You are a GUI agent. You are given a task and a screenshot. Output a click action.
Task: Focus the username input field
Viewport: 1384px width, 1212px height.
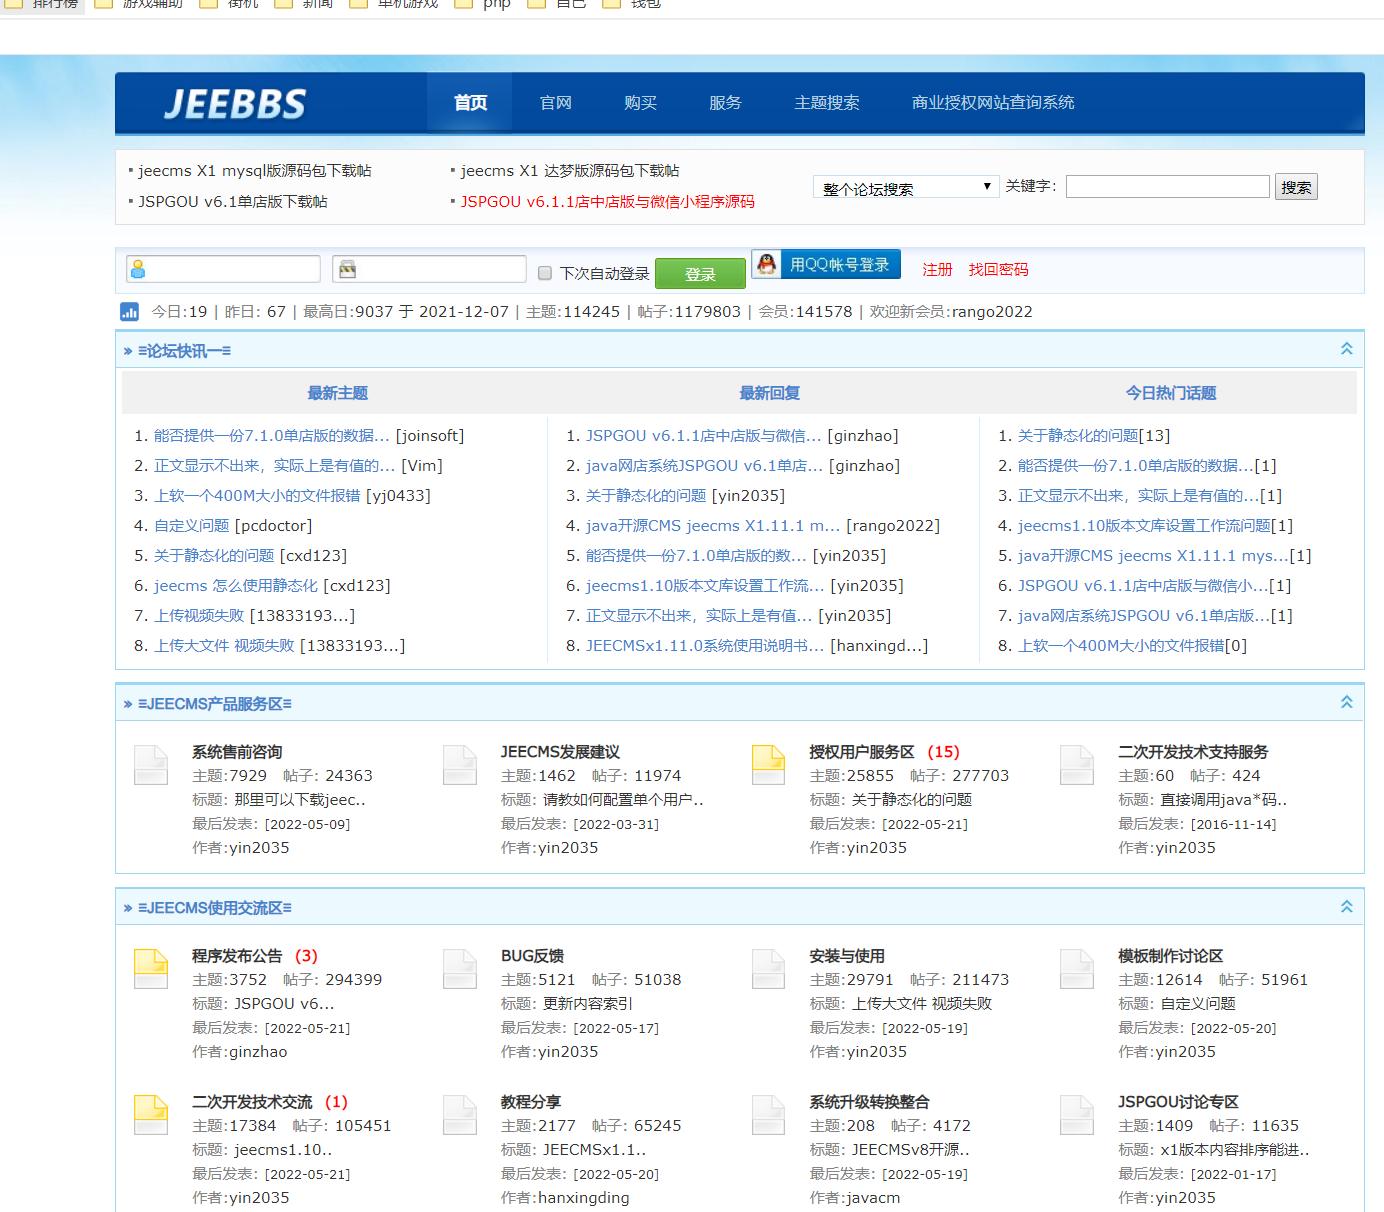click(223, 269)
